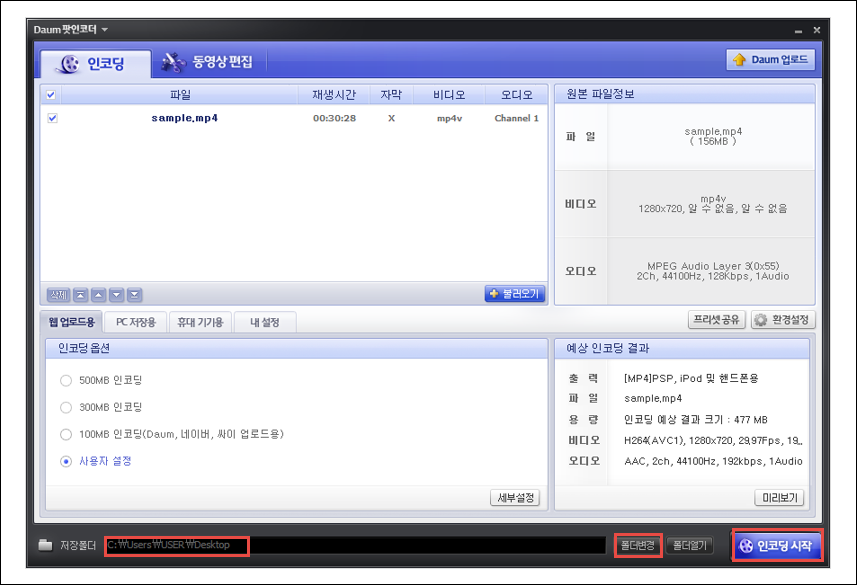Click the MPEG Audio Layer 3 info text
The height and width of the screenshot is (585, 857).
point(713,266)
